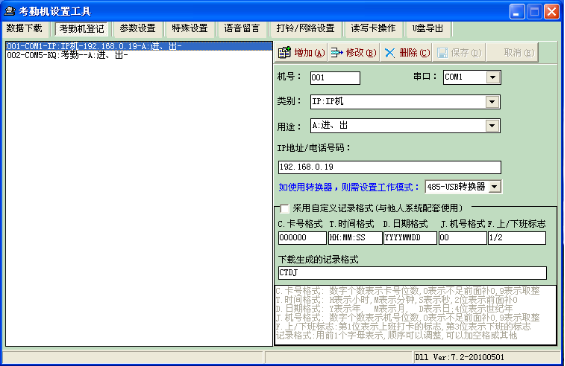The width and height of the screenshot is (565, 366).
Task: Click the 卡号格式 000000 field
Action: [x=302, y=238]
